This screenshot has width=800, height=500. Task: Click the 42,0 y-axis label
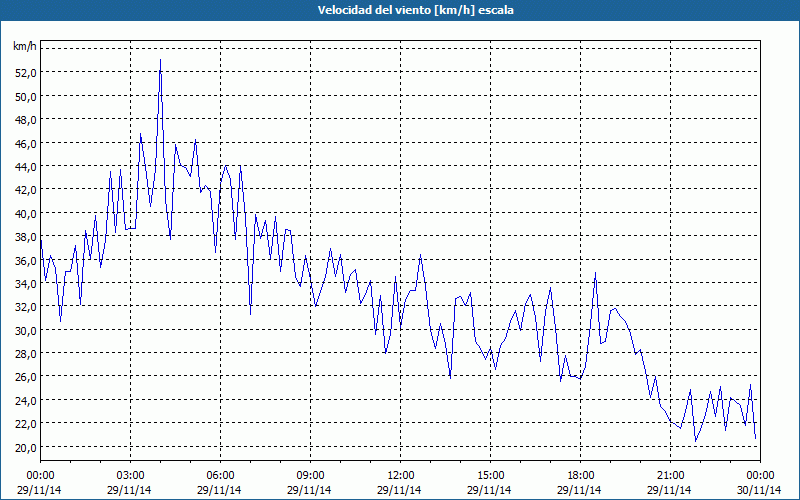click(x=27, y=190)
